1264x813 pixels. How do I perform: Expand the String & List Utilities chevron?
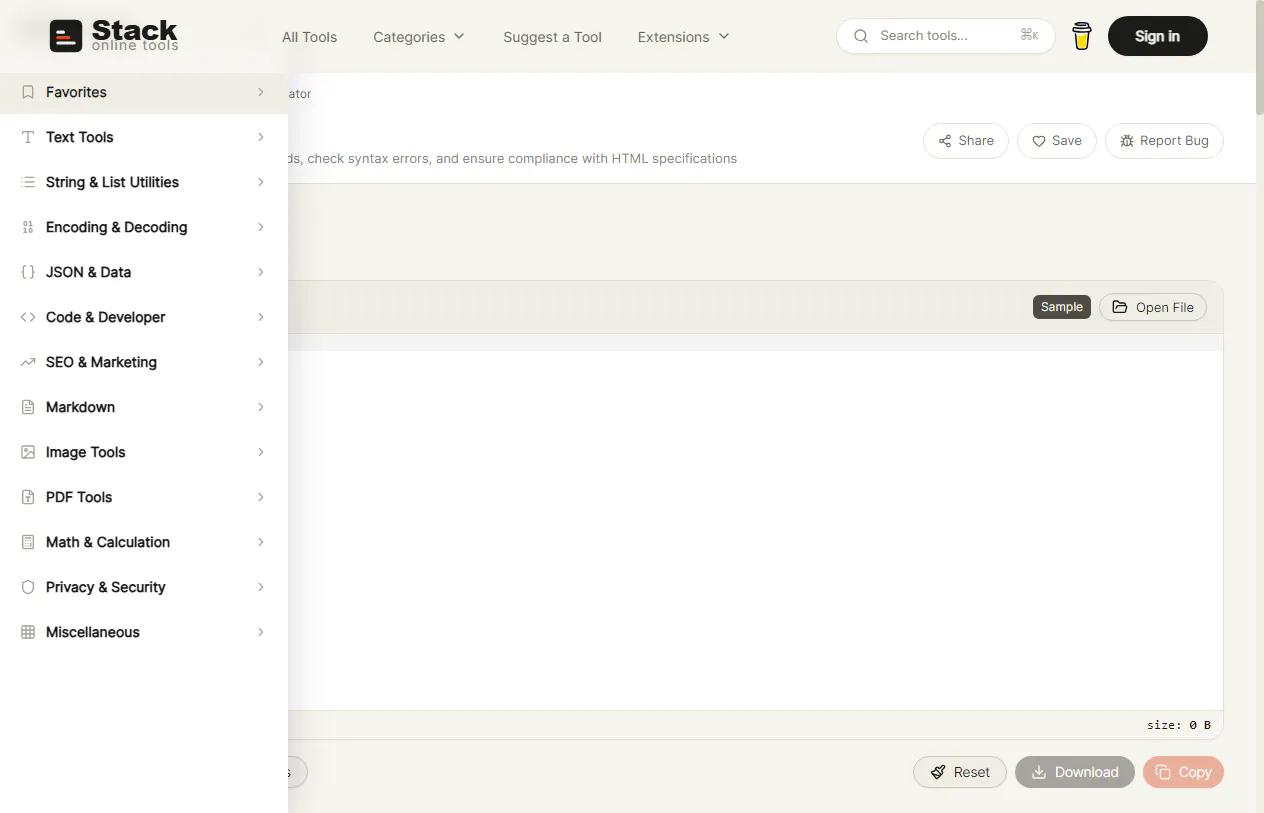point(261,182)
